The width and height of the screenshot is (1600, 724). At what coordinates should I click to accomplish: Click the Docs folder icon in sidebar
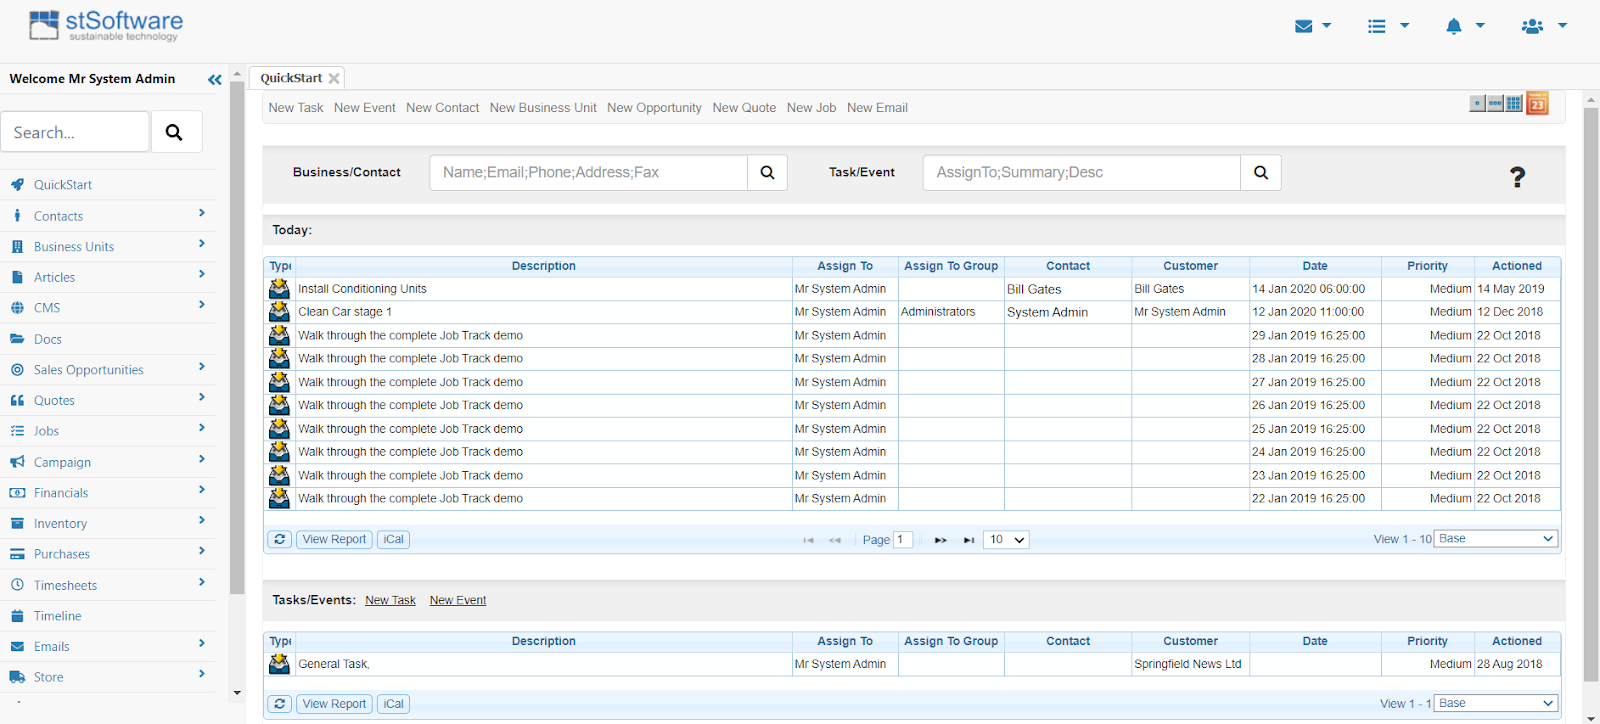pyautogui.click(x=17, y=339)
